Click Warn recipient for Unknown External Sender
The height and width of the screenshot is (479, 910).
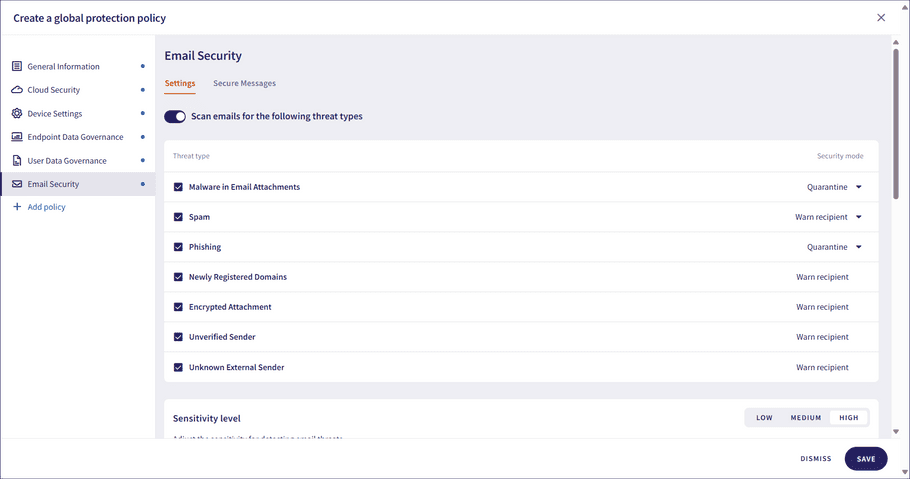coord(822,368)
